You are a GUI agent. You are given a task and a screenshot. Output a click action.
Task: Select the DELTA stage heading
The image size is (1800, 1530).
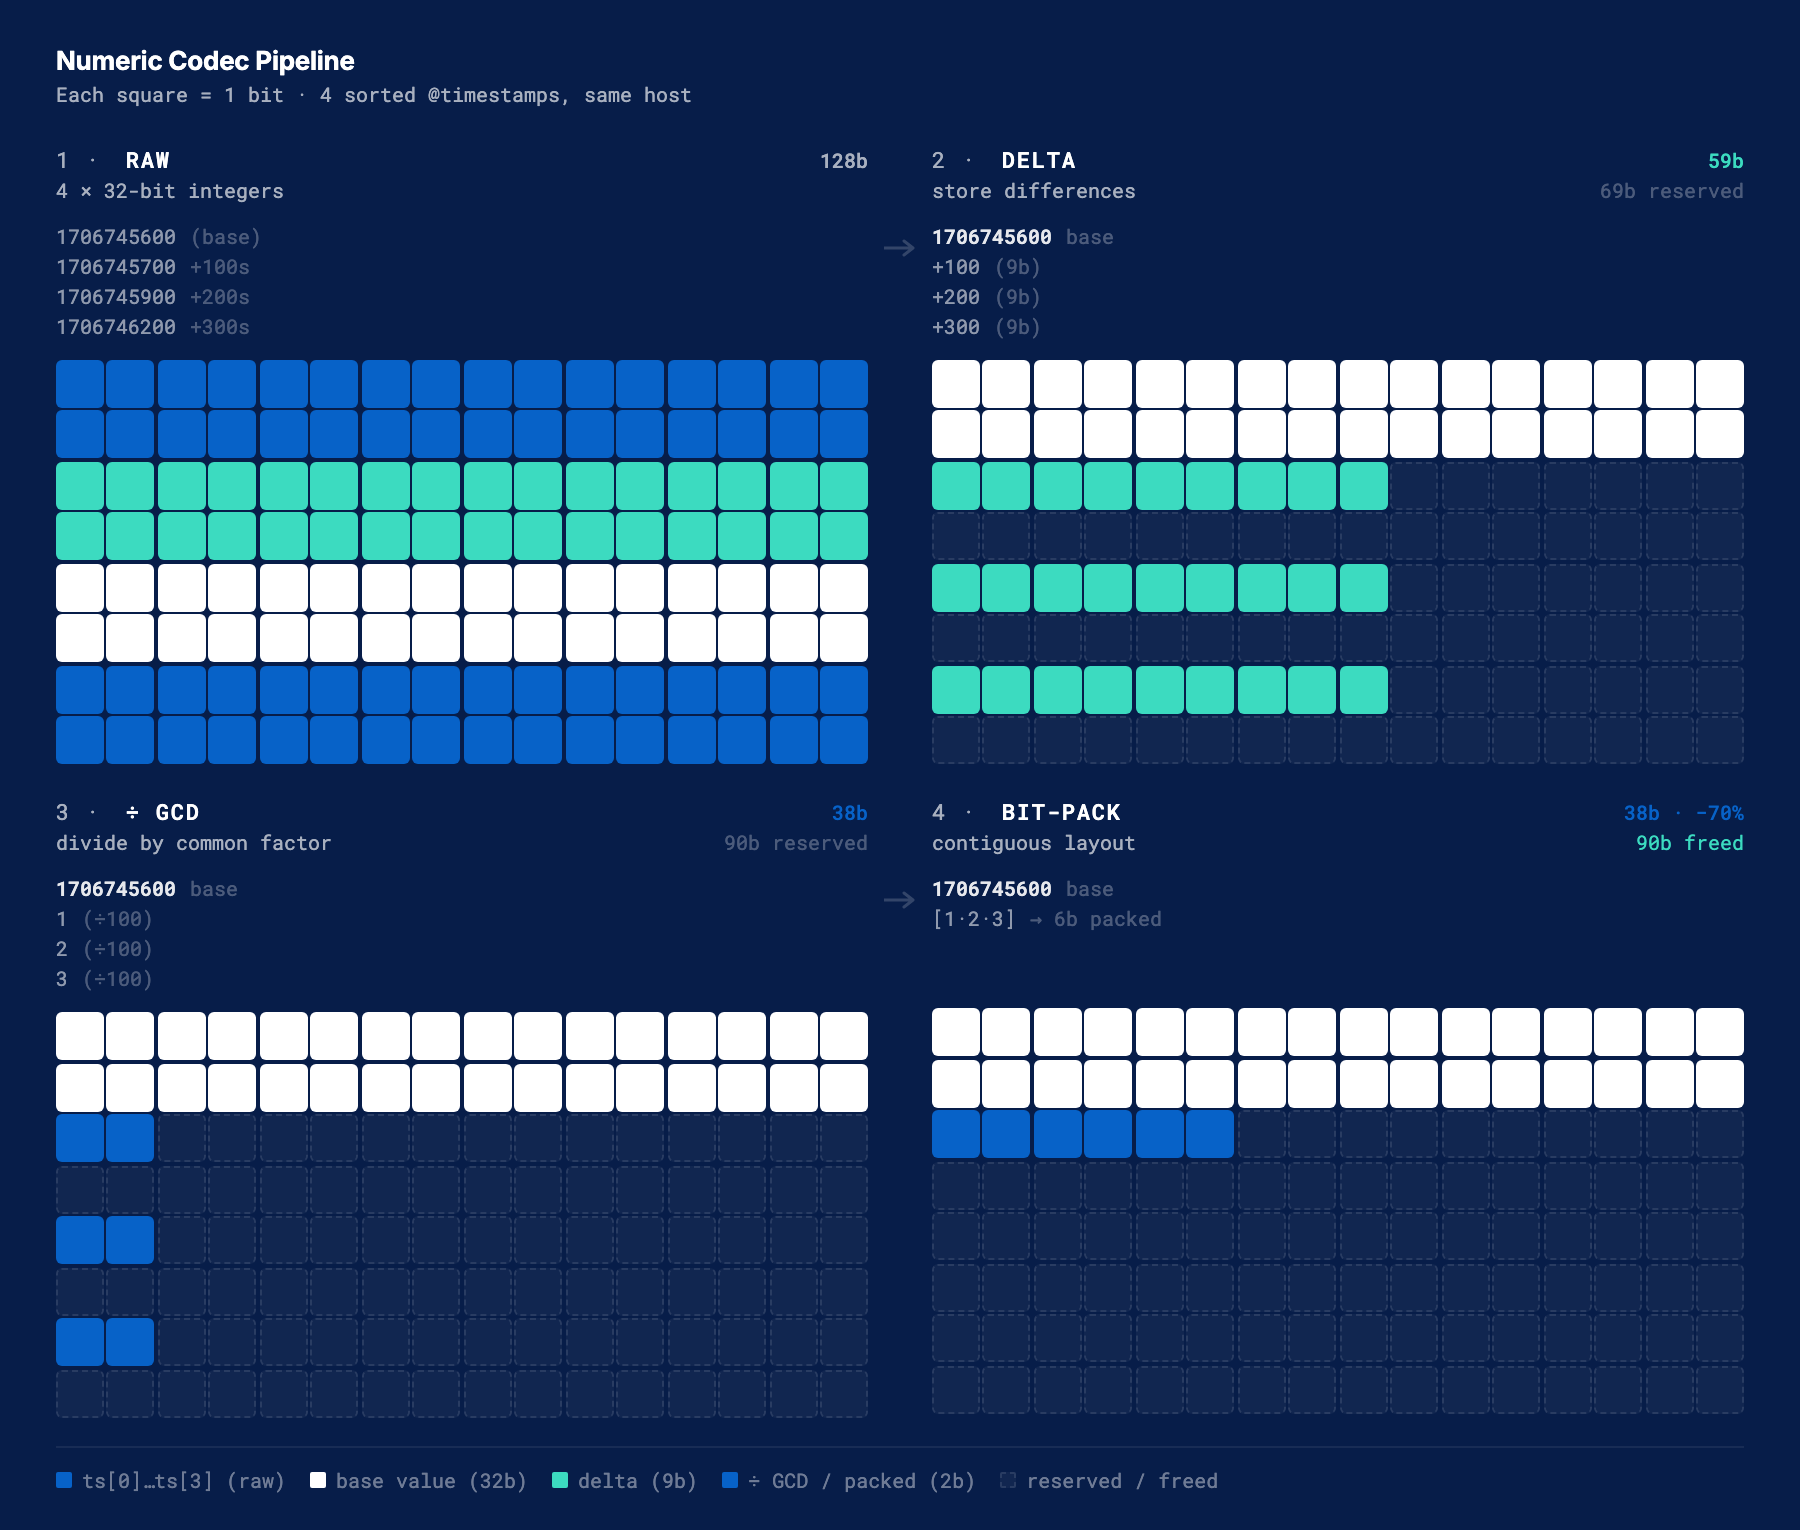(x=1038, y=161)
